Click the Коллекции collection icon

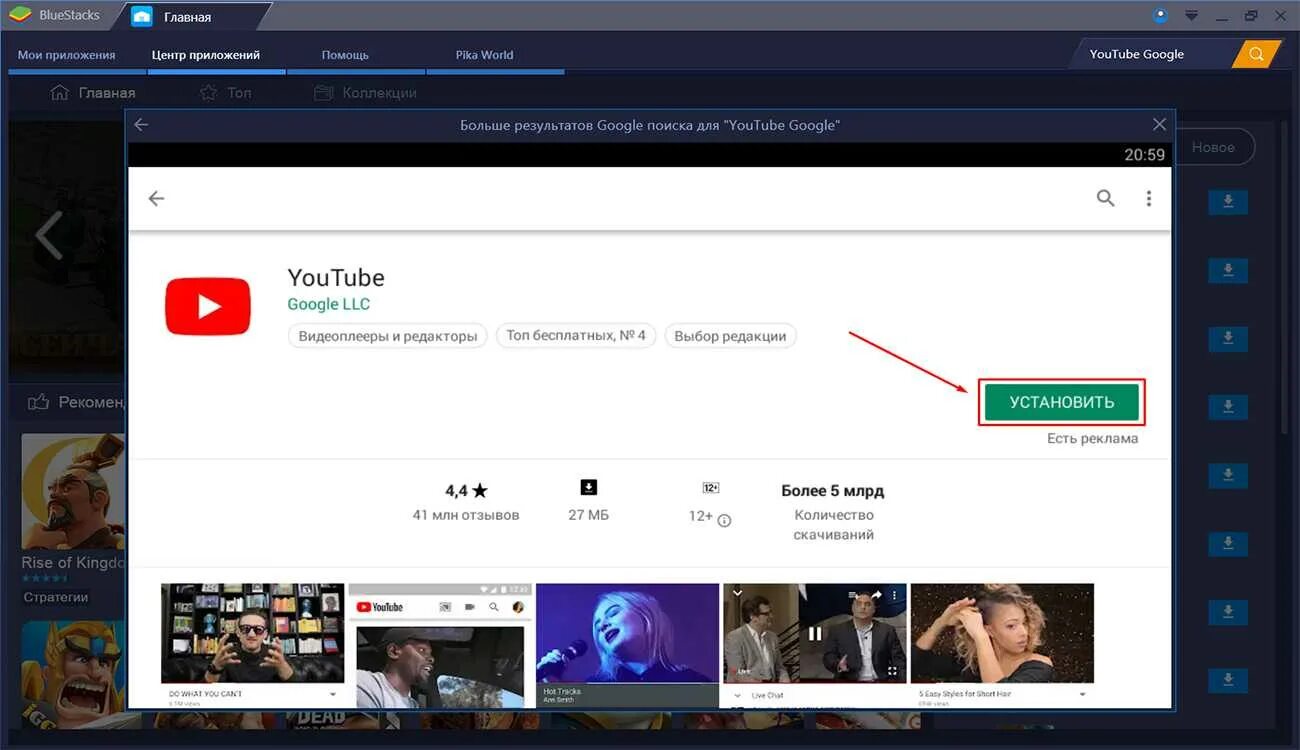coord(323,92)
